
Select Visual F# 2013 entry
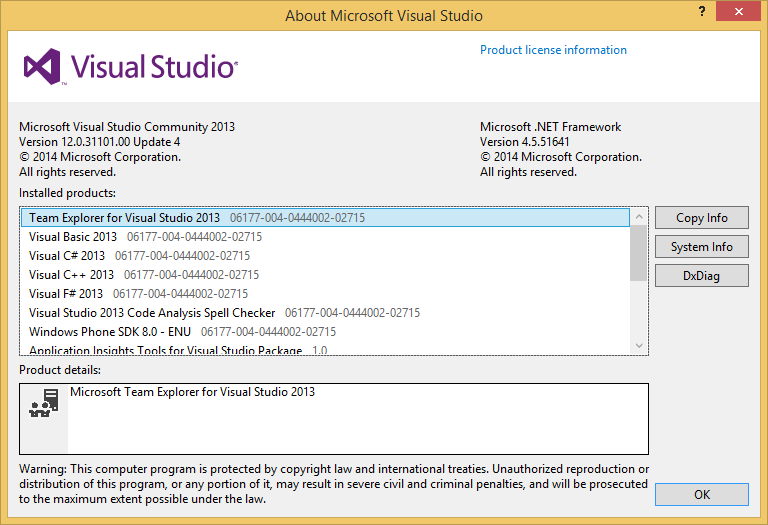point(66,294)
